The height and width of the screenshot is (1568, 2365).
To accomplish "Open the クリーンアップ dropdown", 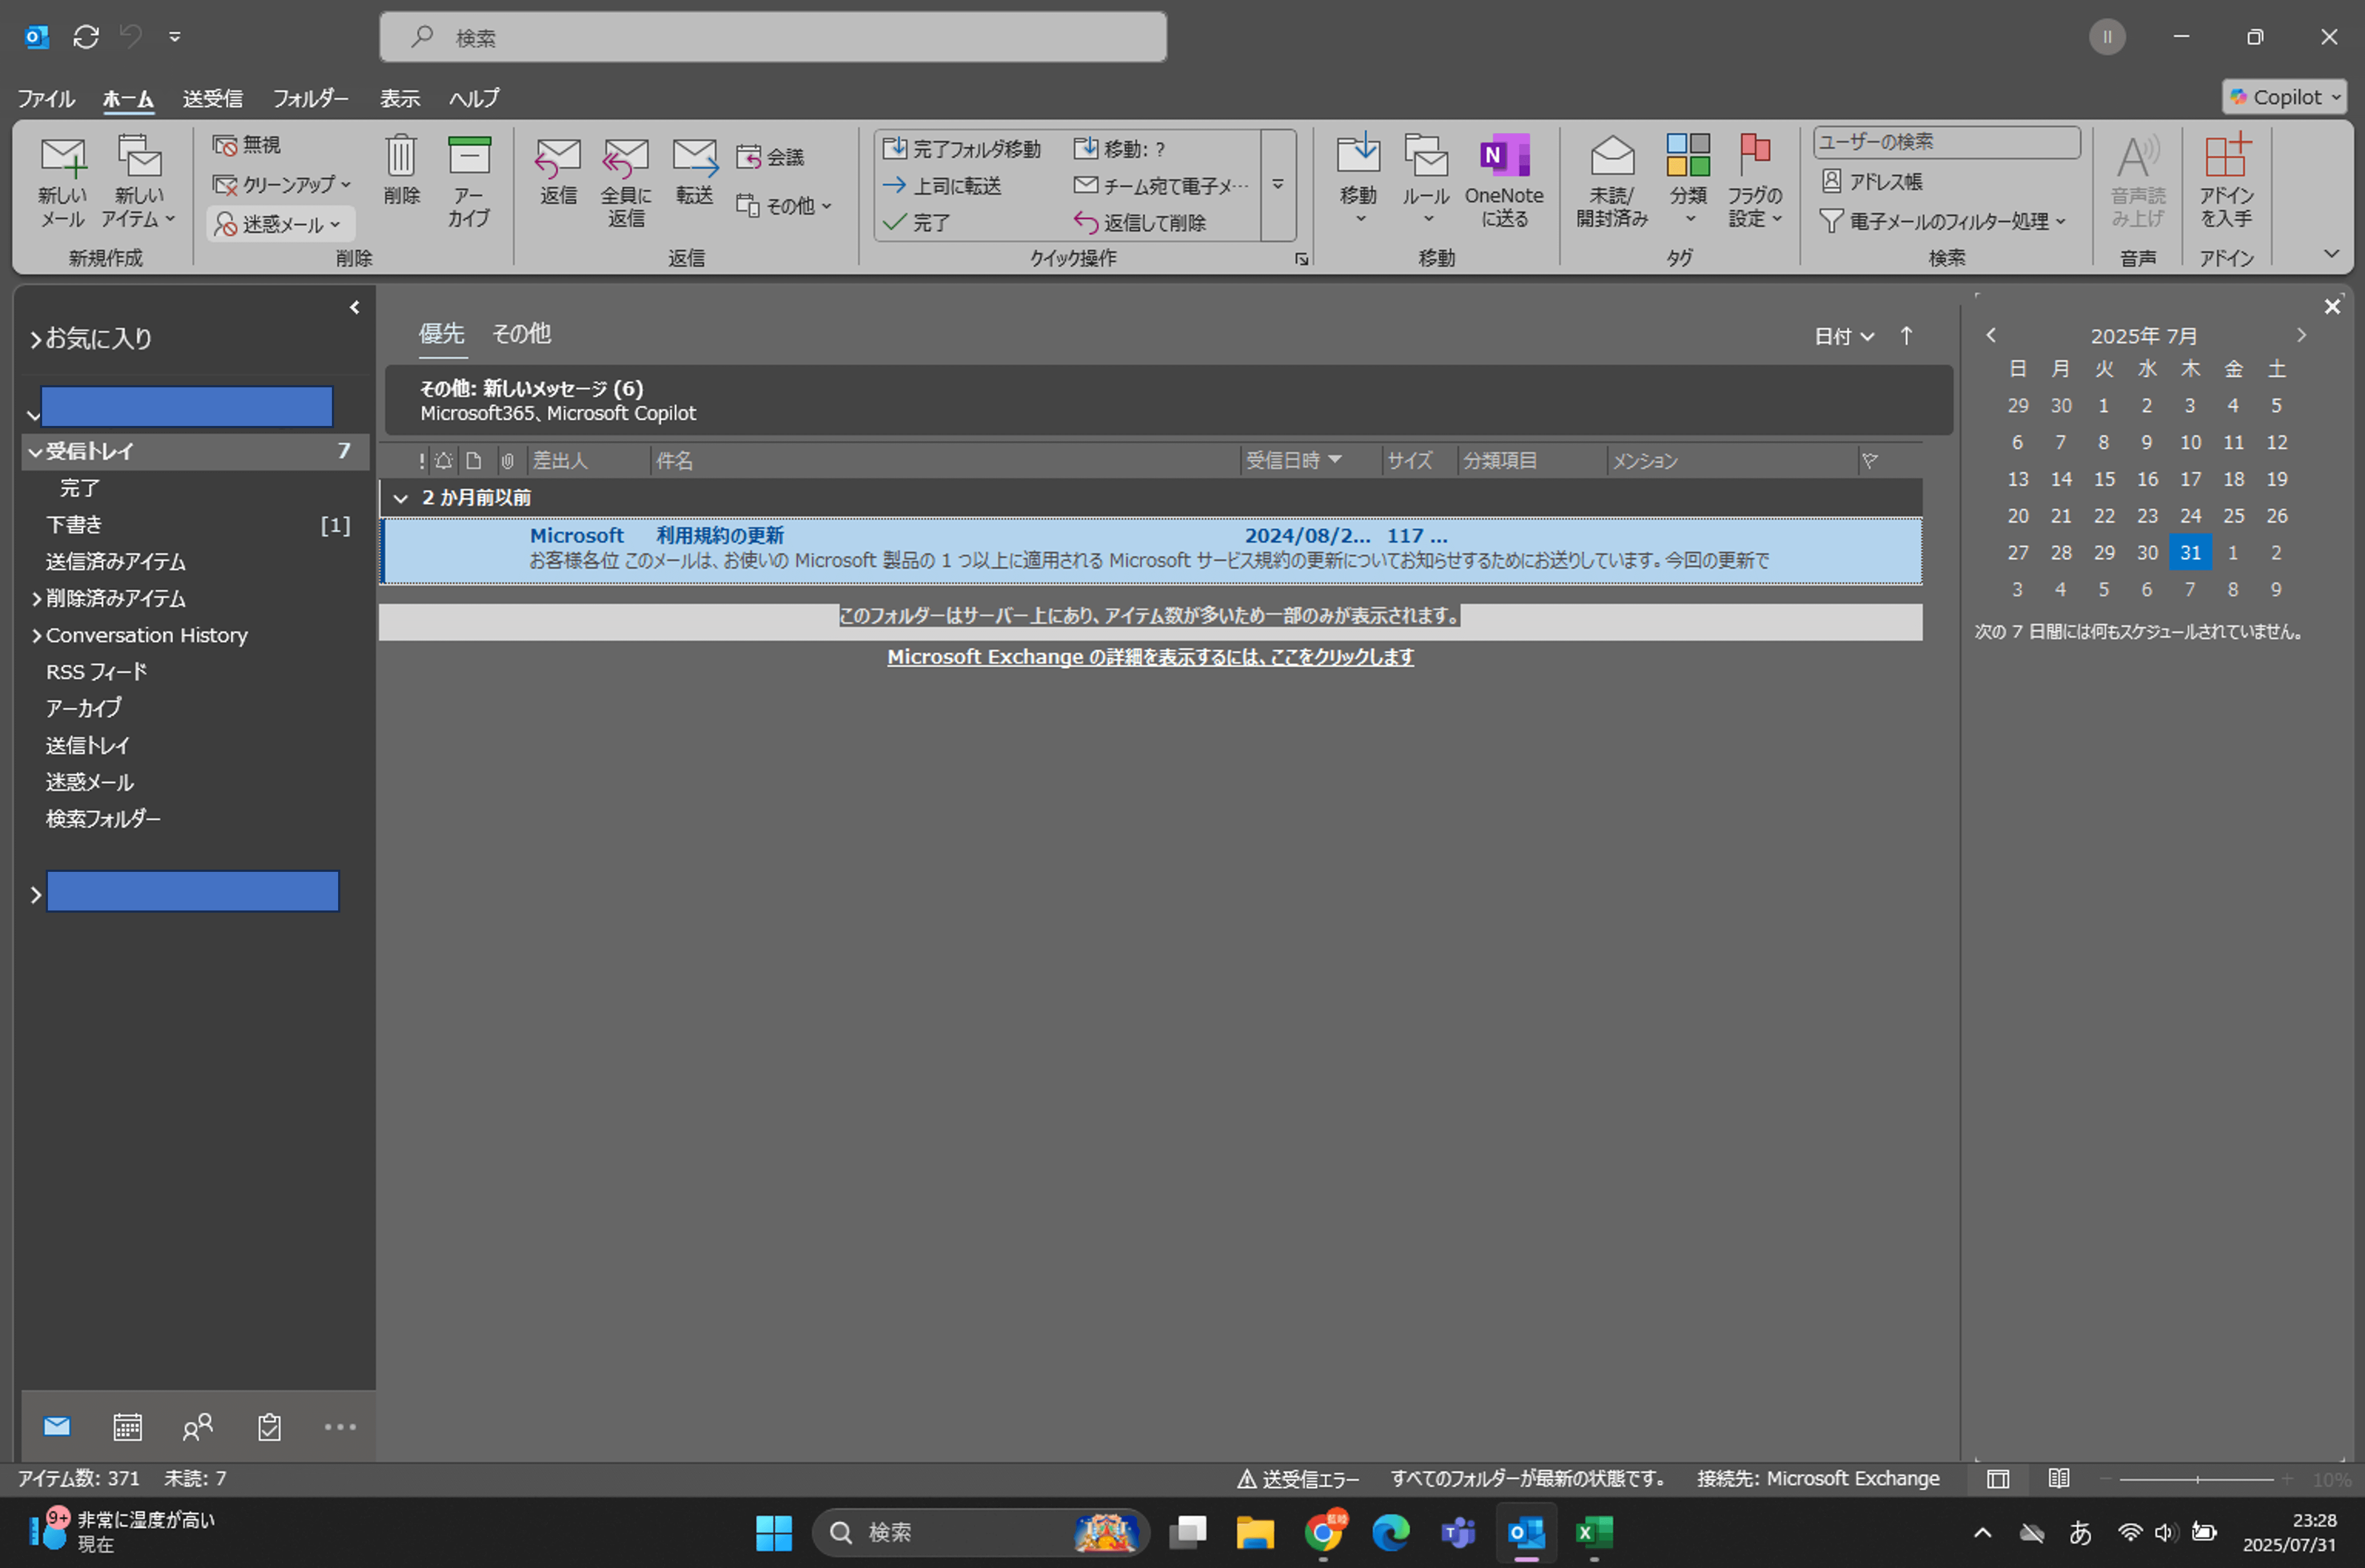I will click(x=282, y=185).
